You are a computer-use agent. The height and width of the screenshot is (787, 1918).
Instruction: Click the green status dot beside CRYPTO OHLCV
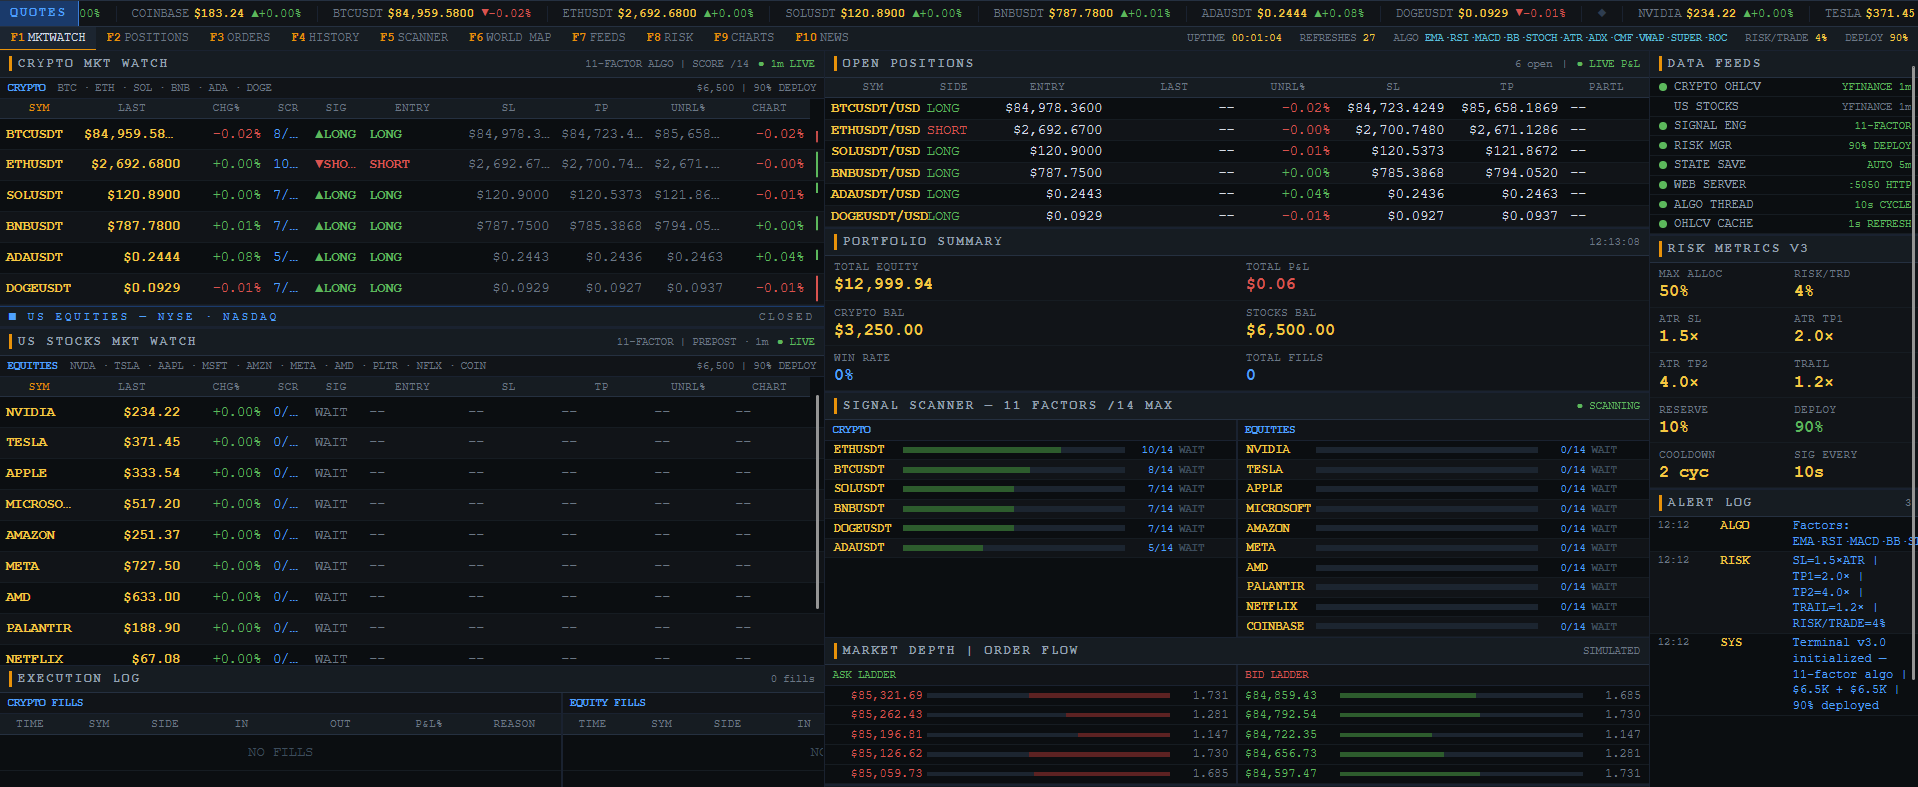click(x=1663, y=87)
